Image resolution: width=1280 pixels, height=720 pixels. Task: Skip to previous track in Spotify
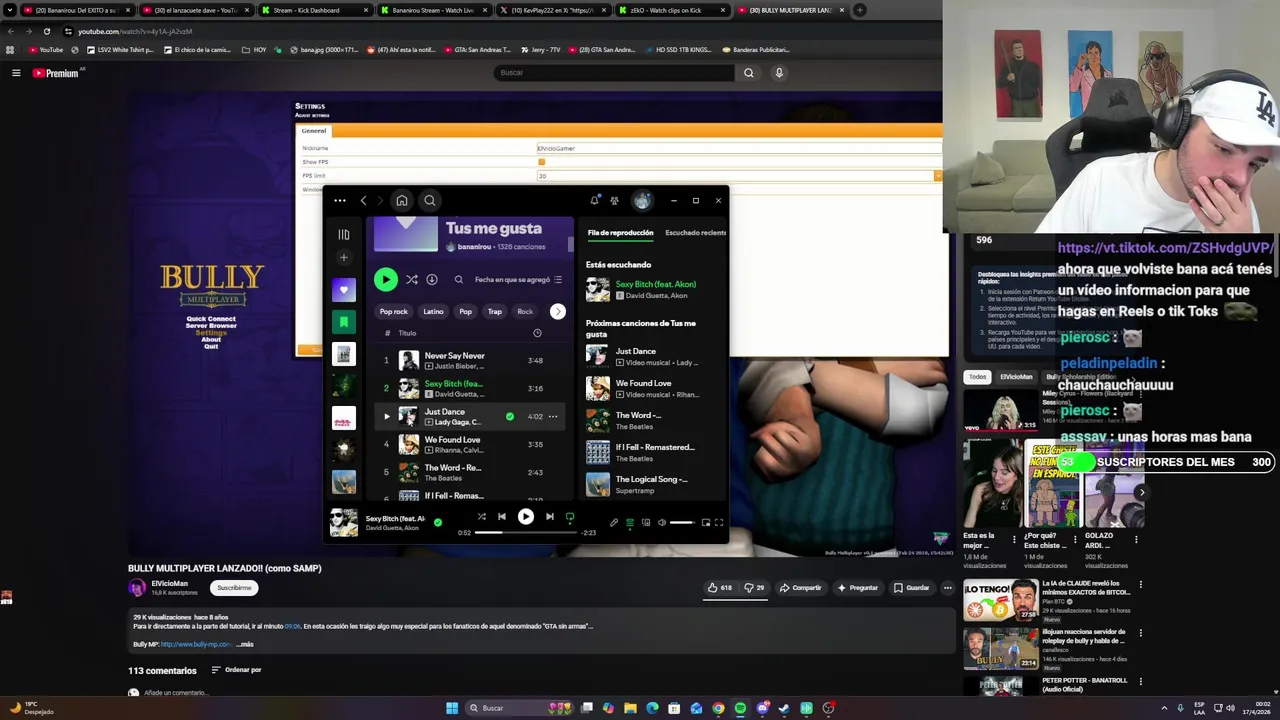[502, 517]
